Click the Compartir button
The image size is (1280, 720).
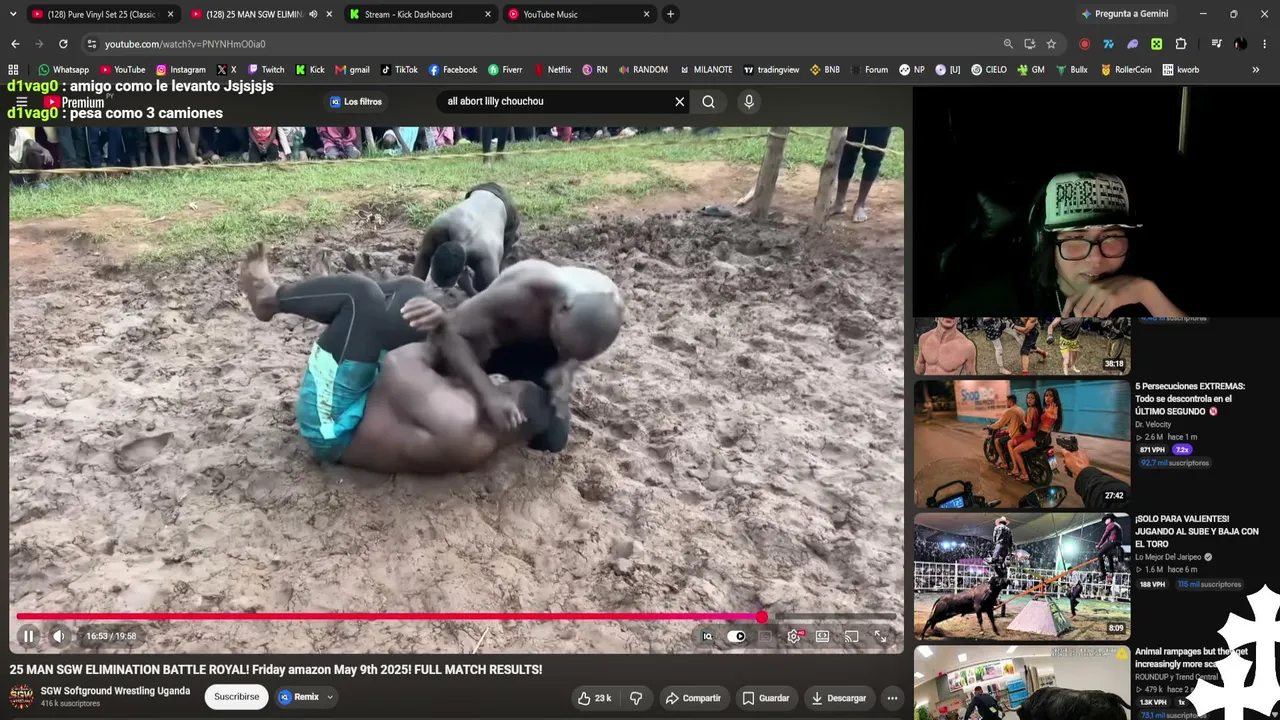click(x=693, y=698)
